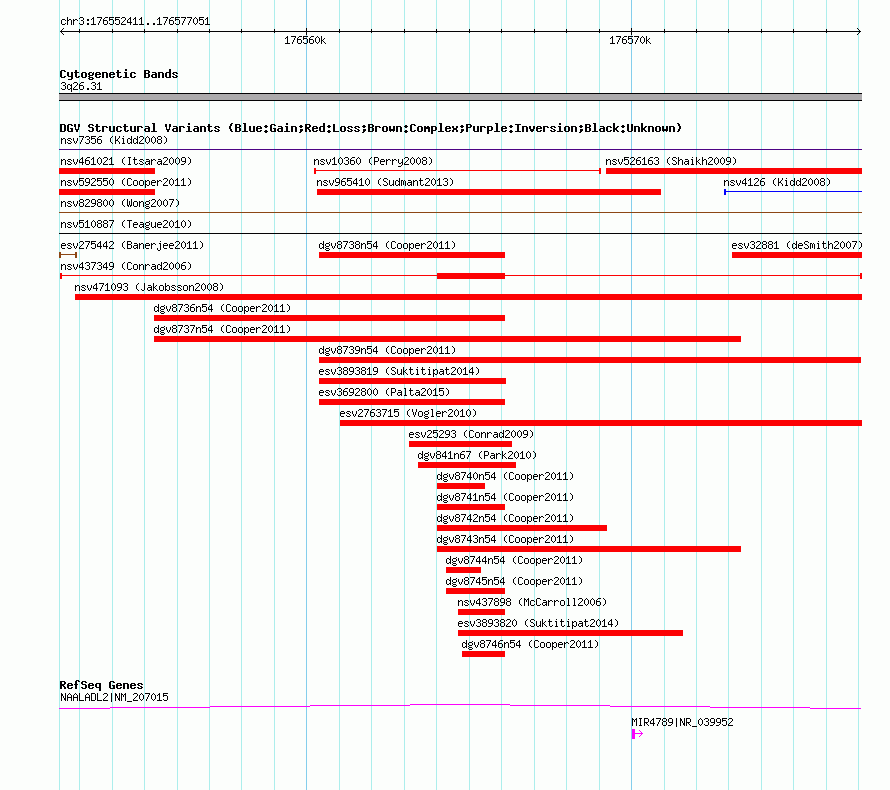The image size is (890, 790).
Task: Click the DGV Structural Variants track heading
Action: (370, 128)
